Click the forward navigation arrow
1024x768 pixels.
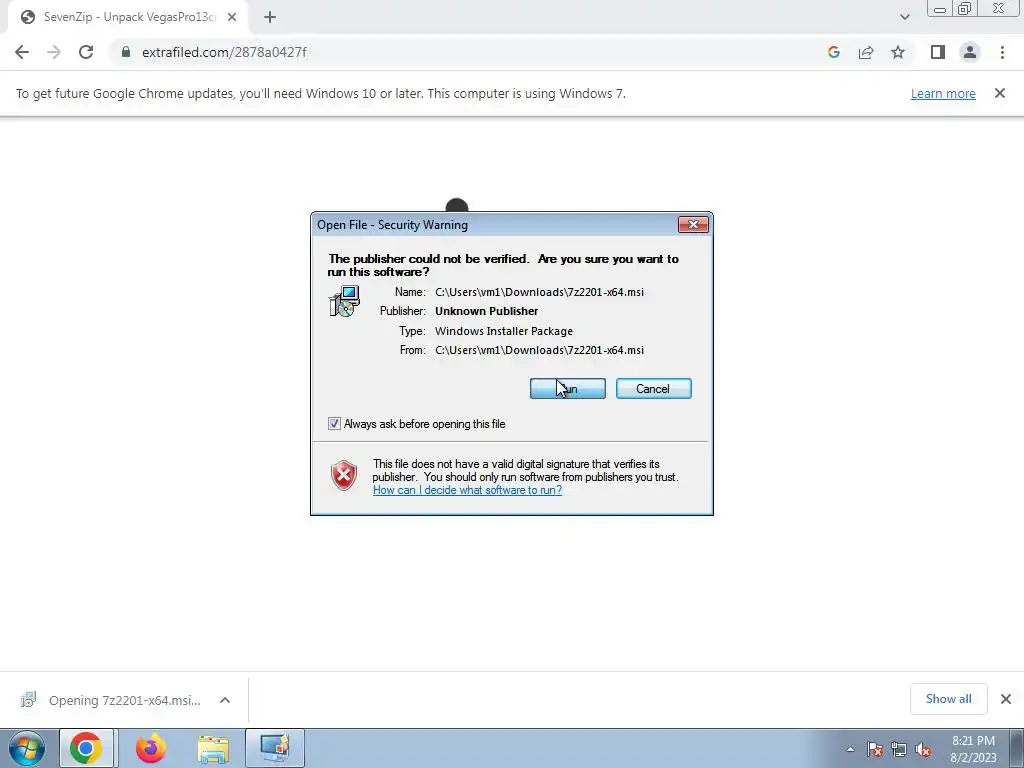point(54,52)
